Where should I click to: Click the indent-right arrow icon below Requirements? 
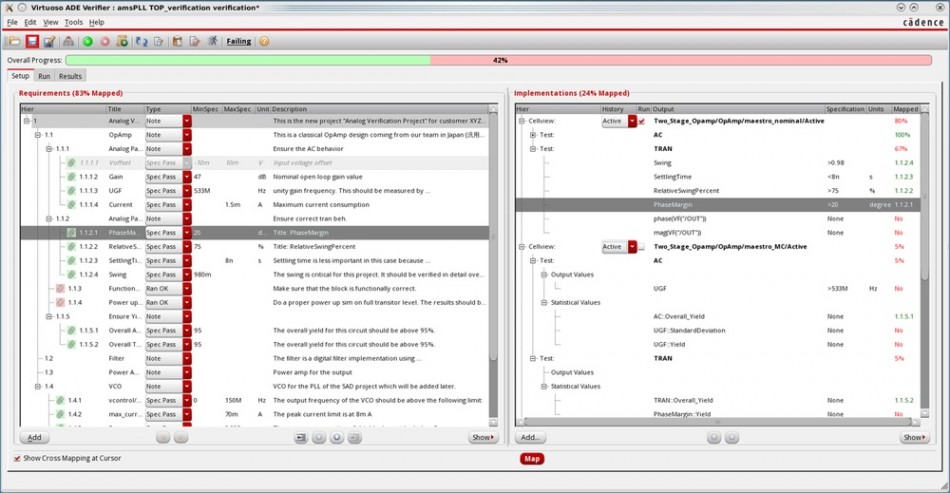click(354, 437)
